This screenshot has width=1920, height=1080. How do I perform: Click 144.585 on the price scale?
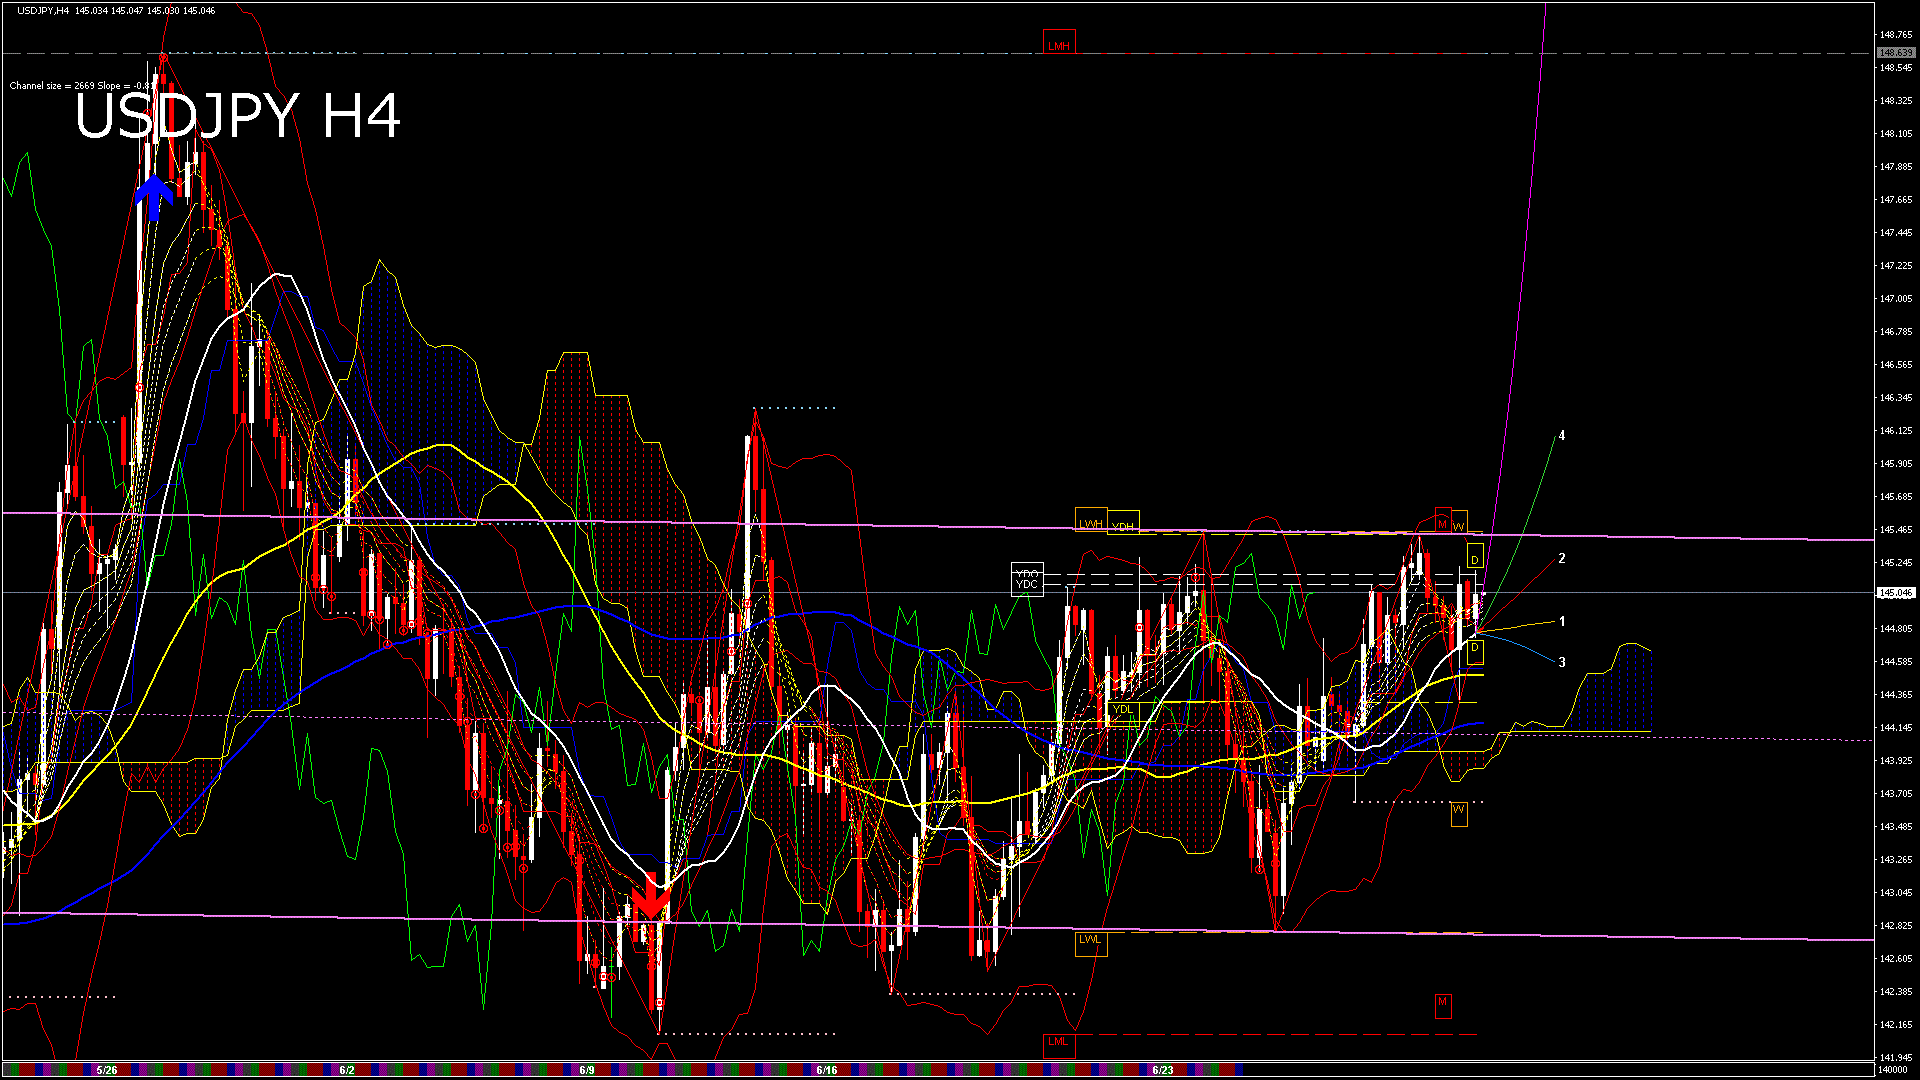1896,662
